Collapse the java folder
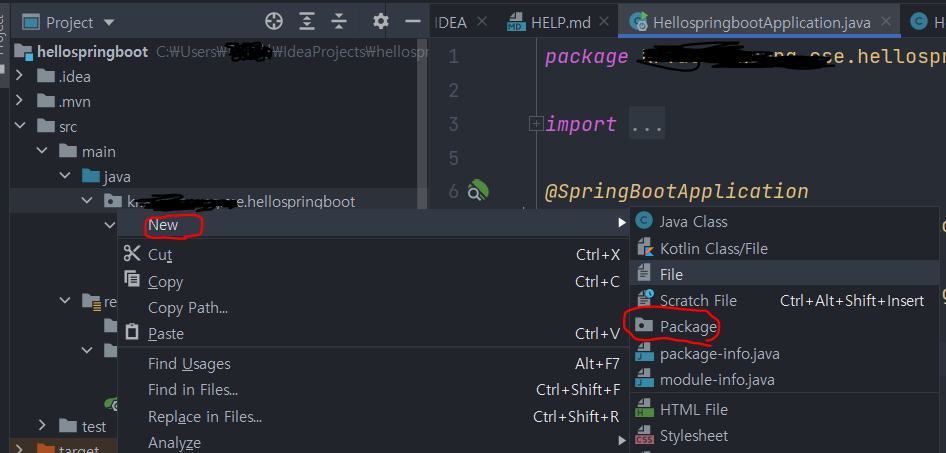Viewport: 946px width, 453px height. click(x=65, y=177)
